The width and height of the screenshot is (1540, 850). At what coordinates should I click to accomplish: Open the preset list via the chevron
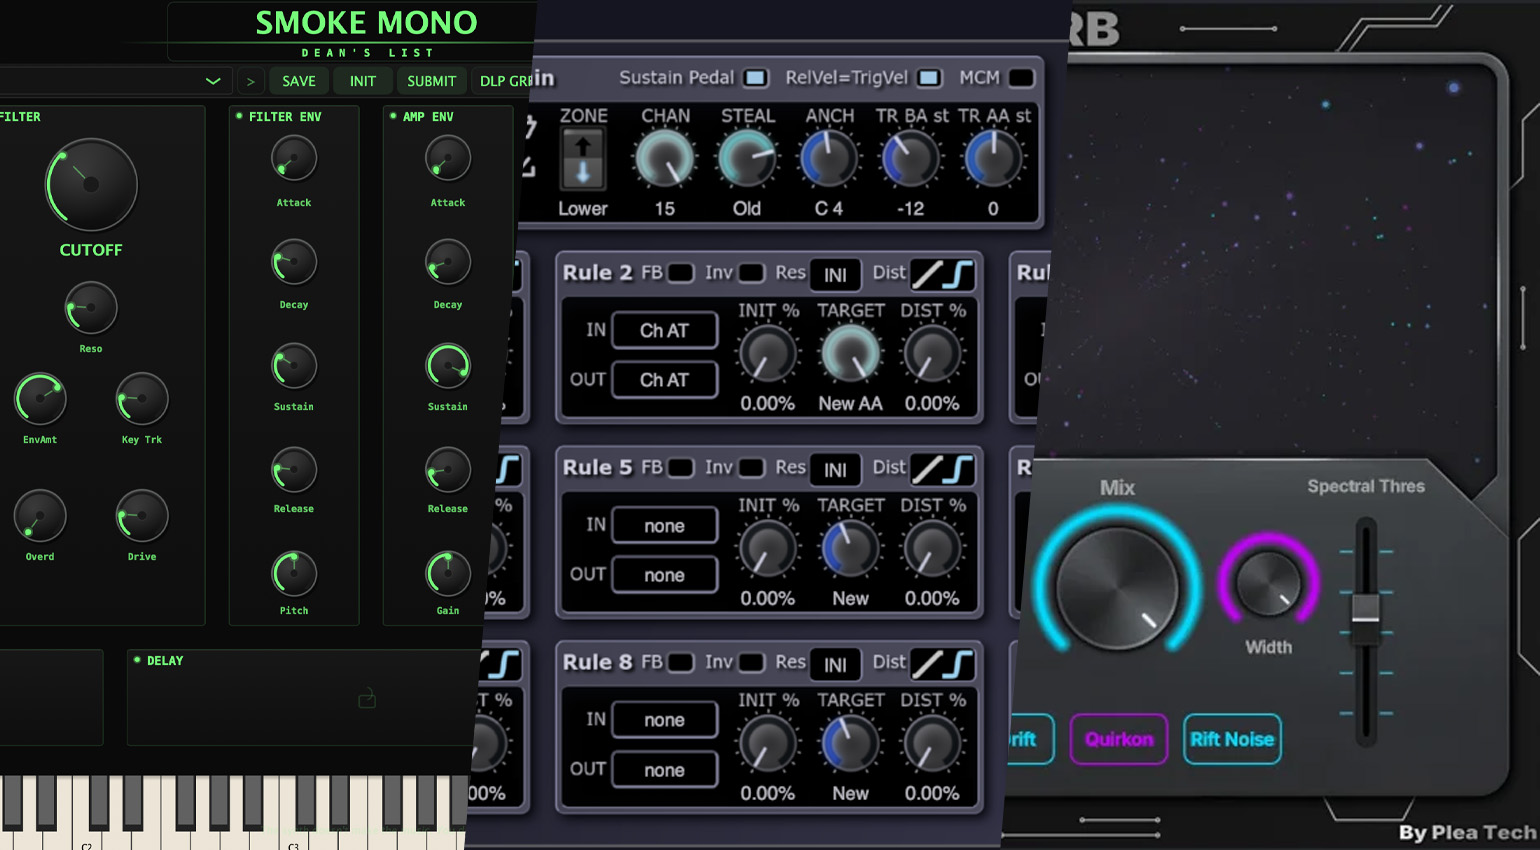click(213, 80)
